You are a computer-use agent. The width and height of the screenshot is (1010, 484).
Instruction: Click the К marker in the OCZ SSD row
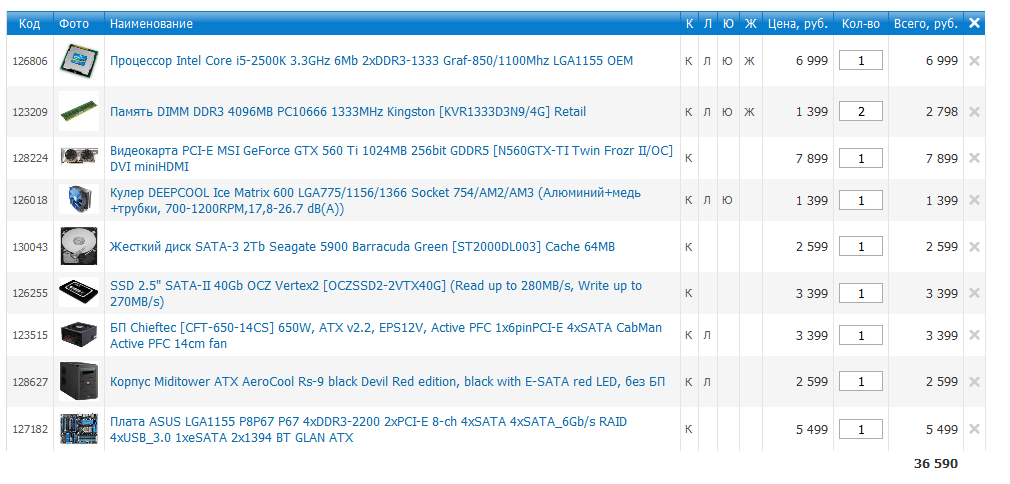click(688, 294)
